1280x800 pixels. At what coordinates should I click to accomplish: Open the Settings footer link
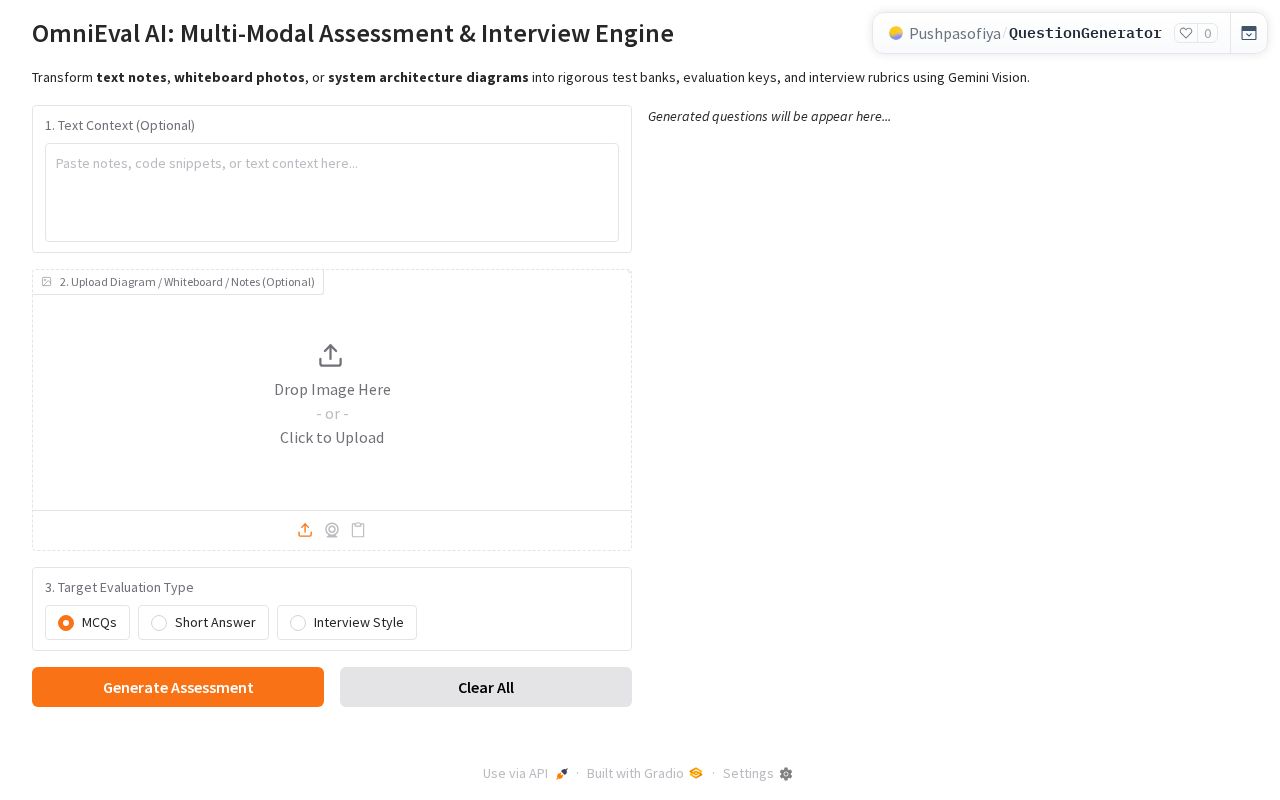point(758,773)
